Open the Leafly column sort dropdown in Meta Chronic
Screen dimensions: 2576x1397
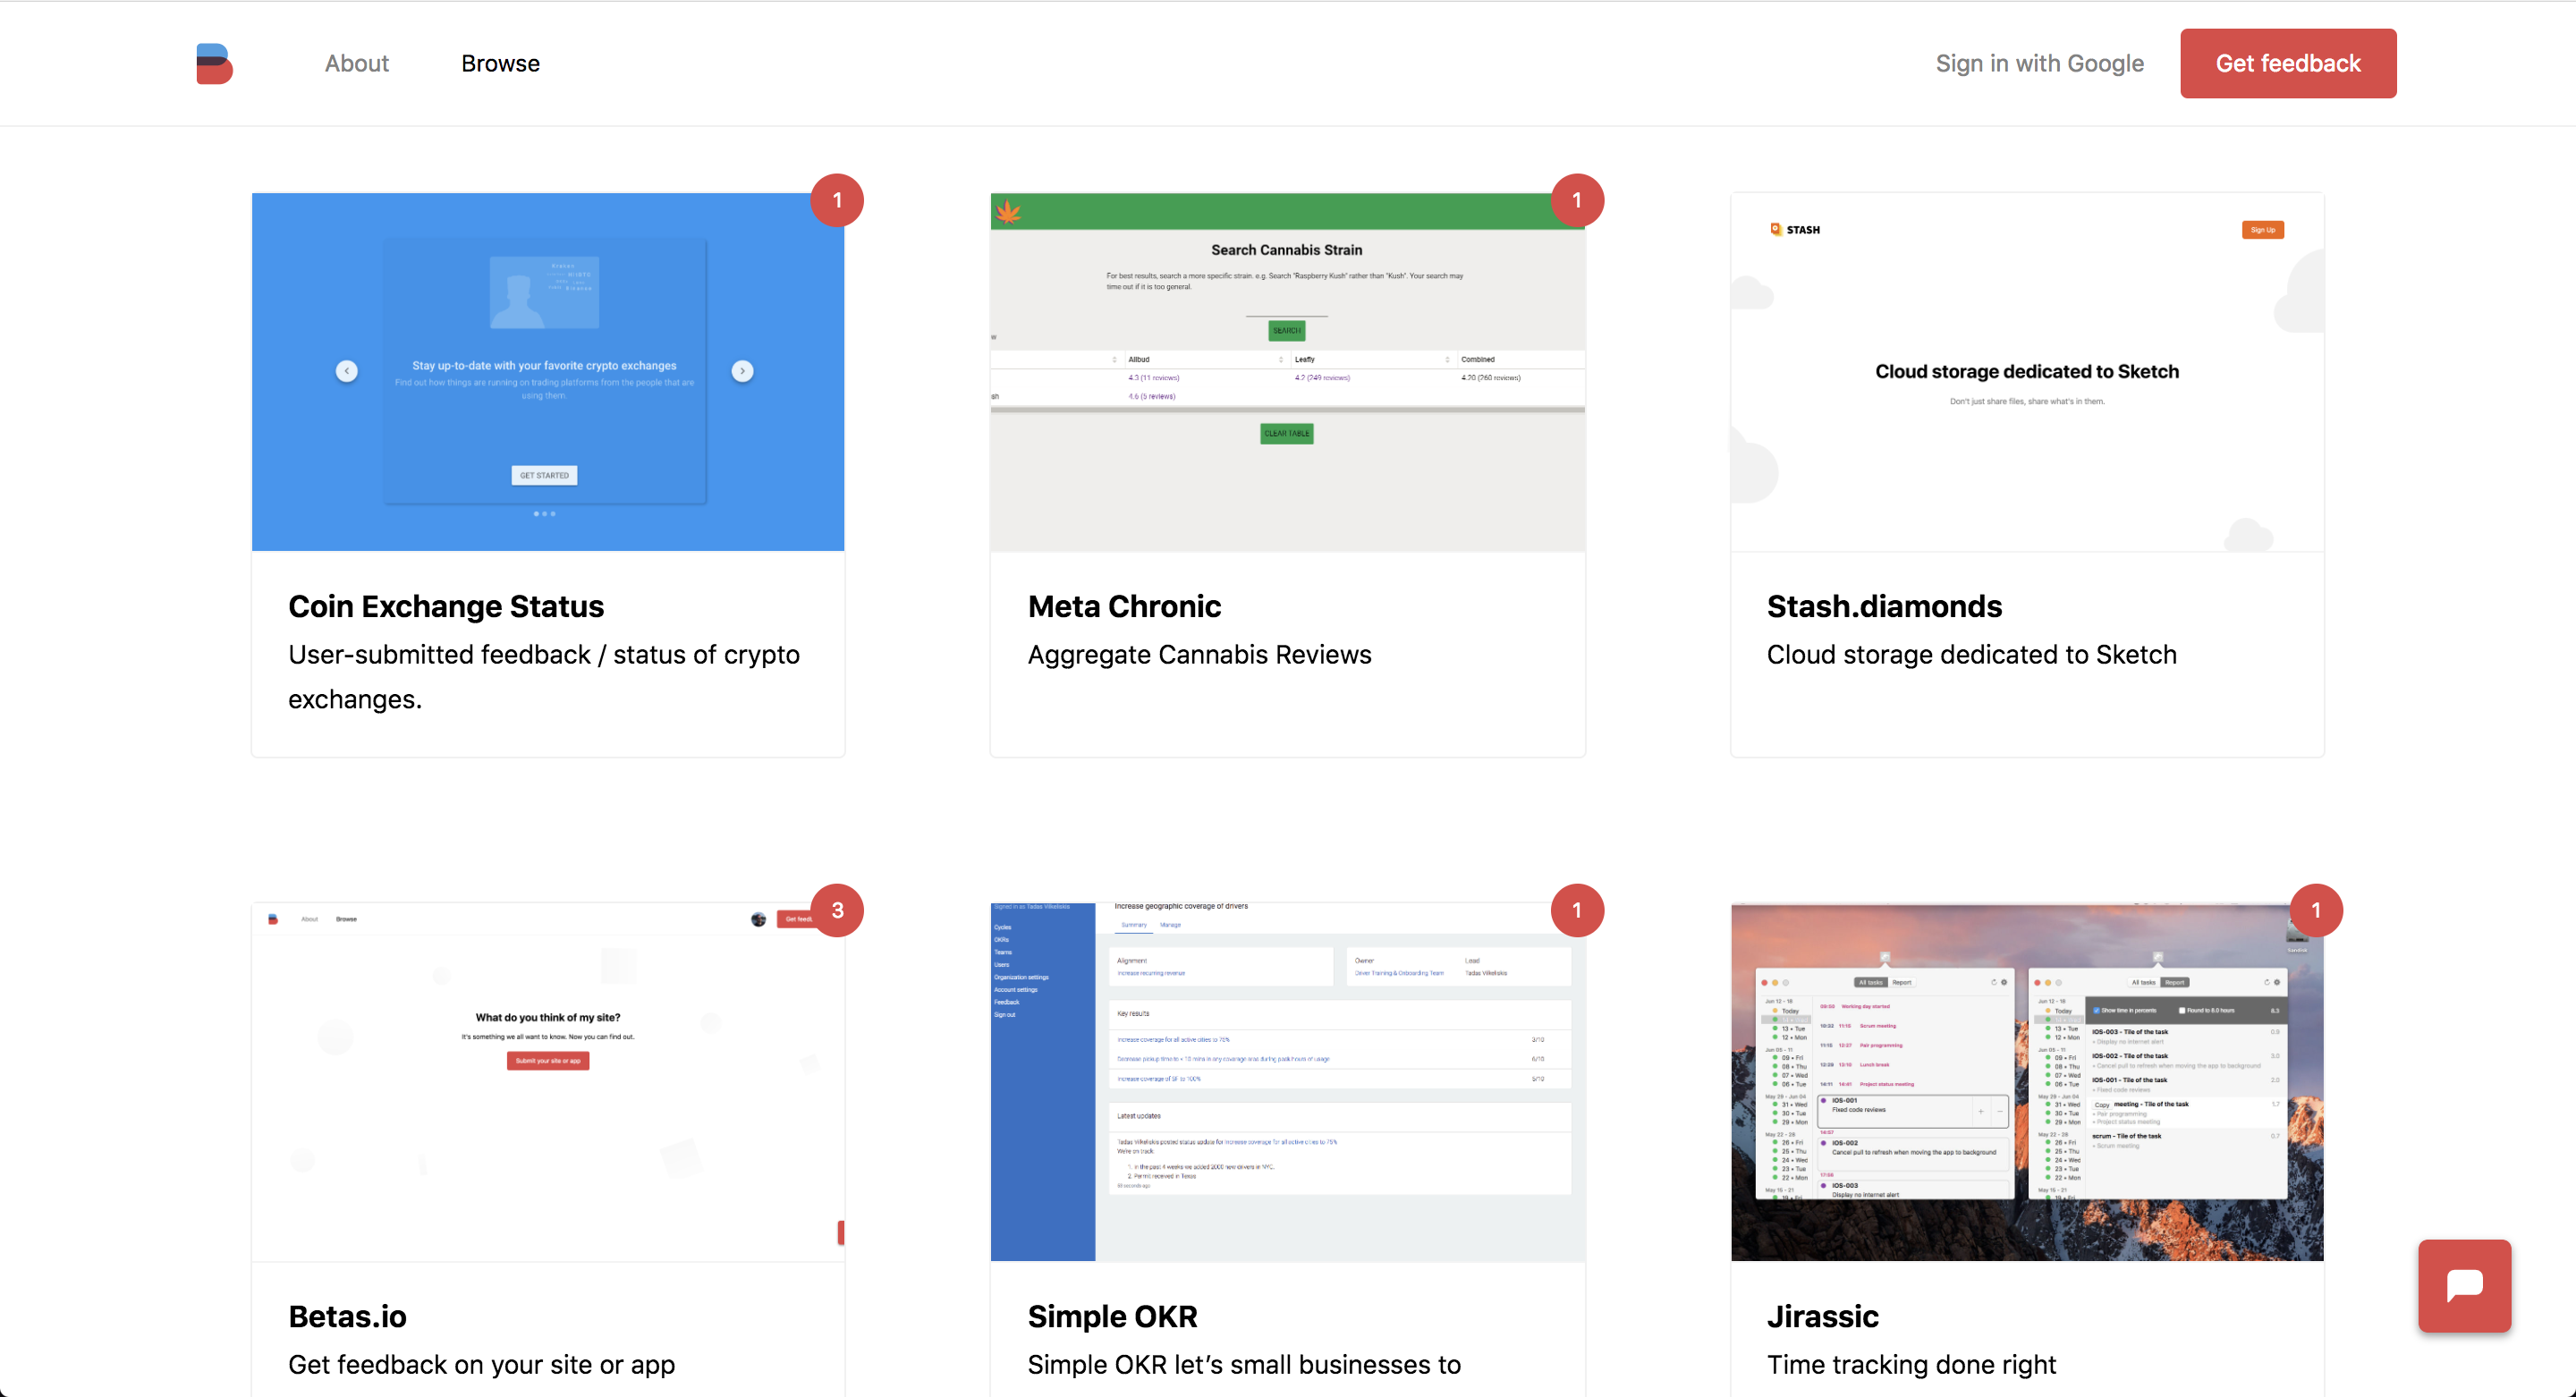point(1282,360)
